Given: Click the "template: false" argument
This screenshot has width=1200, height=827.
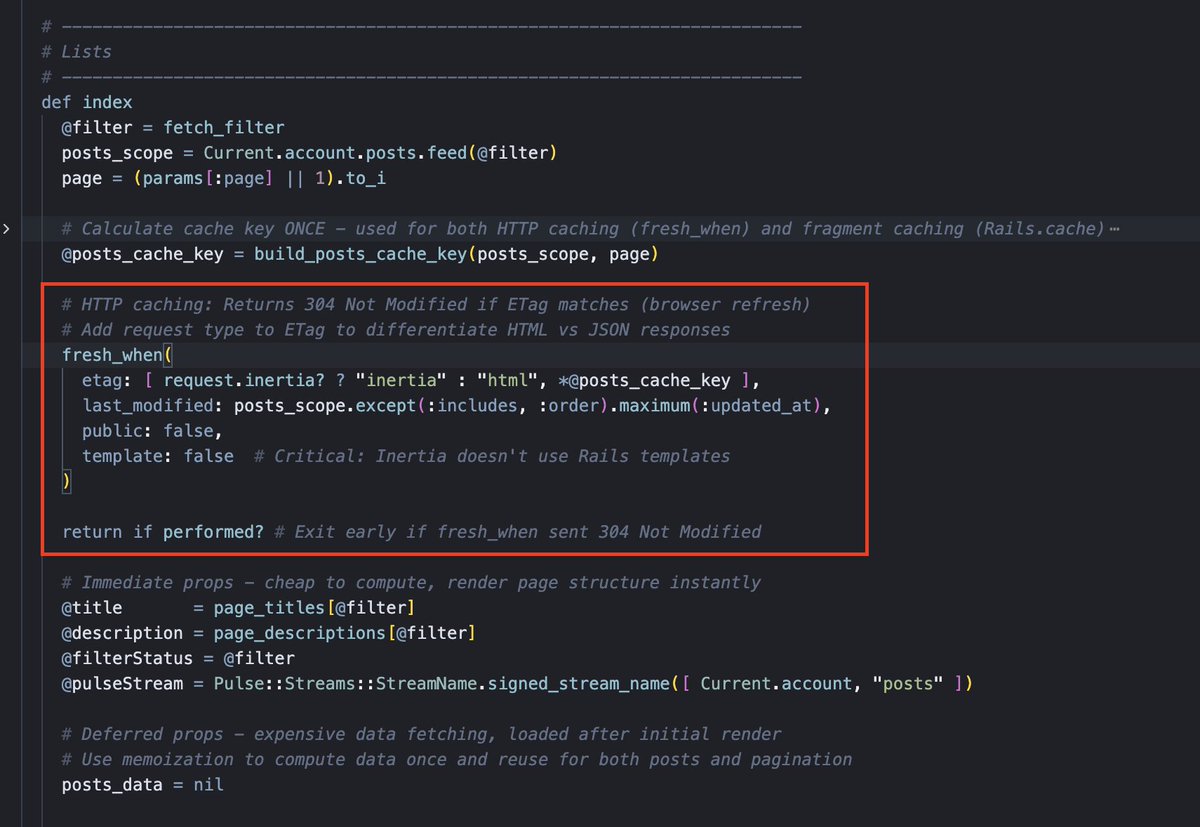Looking at the screenshot, I should 158,456.
